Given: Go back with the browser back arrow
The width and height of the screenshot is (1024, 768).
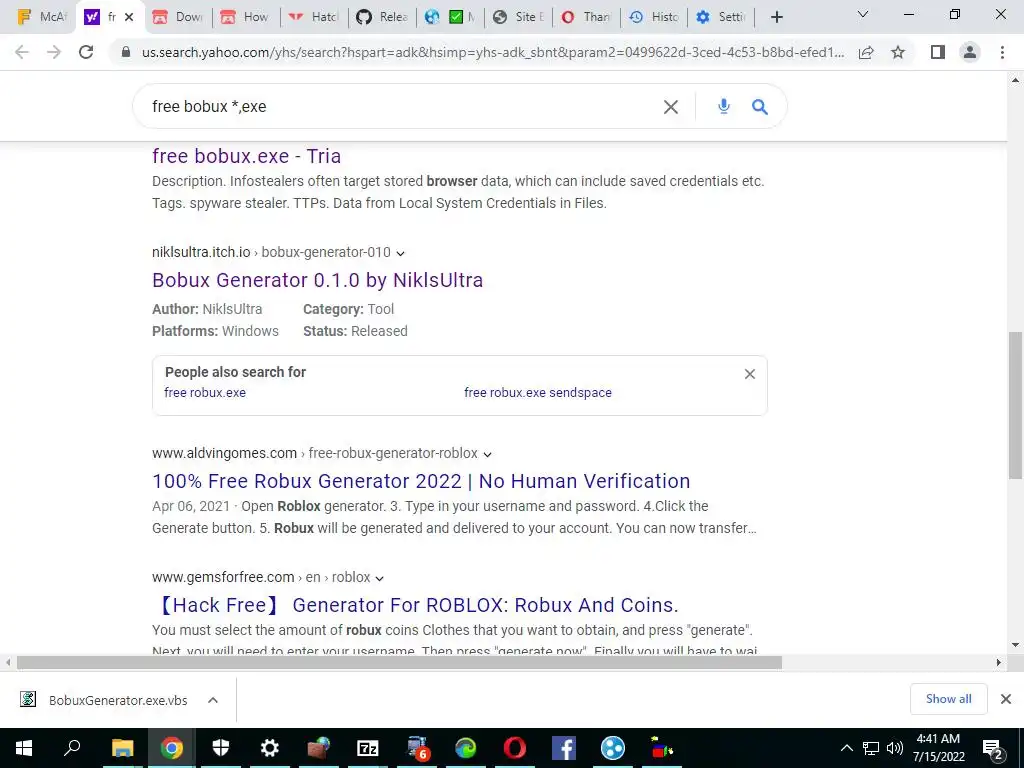Looking at the screenshot, I should pos(22,52).
